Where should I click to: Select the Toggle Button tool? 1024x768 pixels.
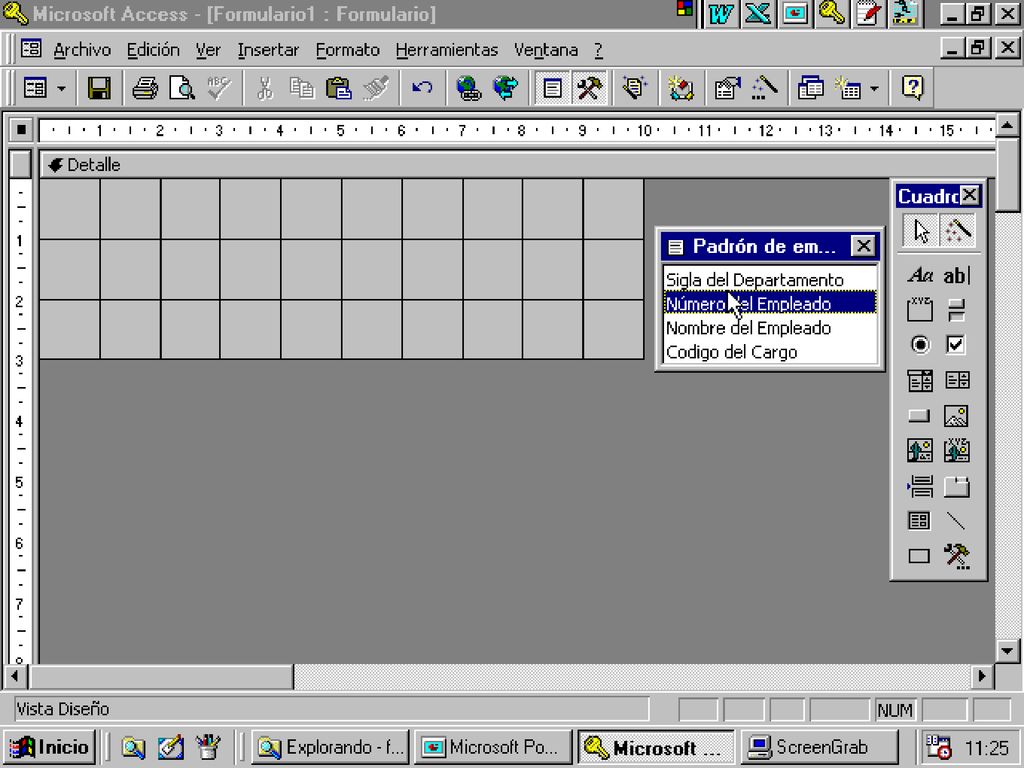click(957, 310)
